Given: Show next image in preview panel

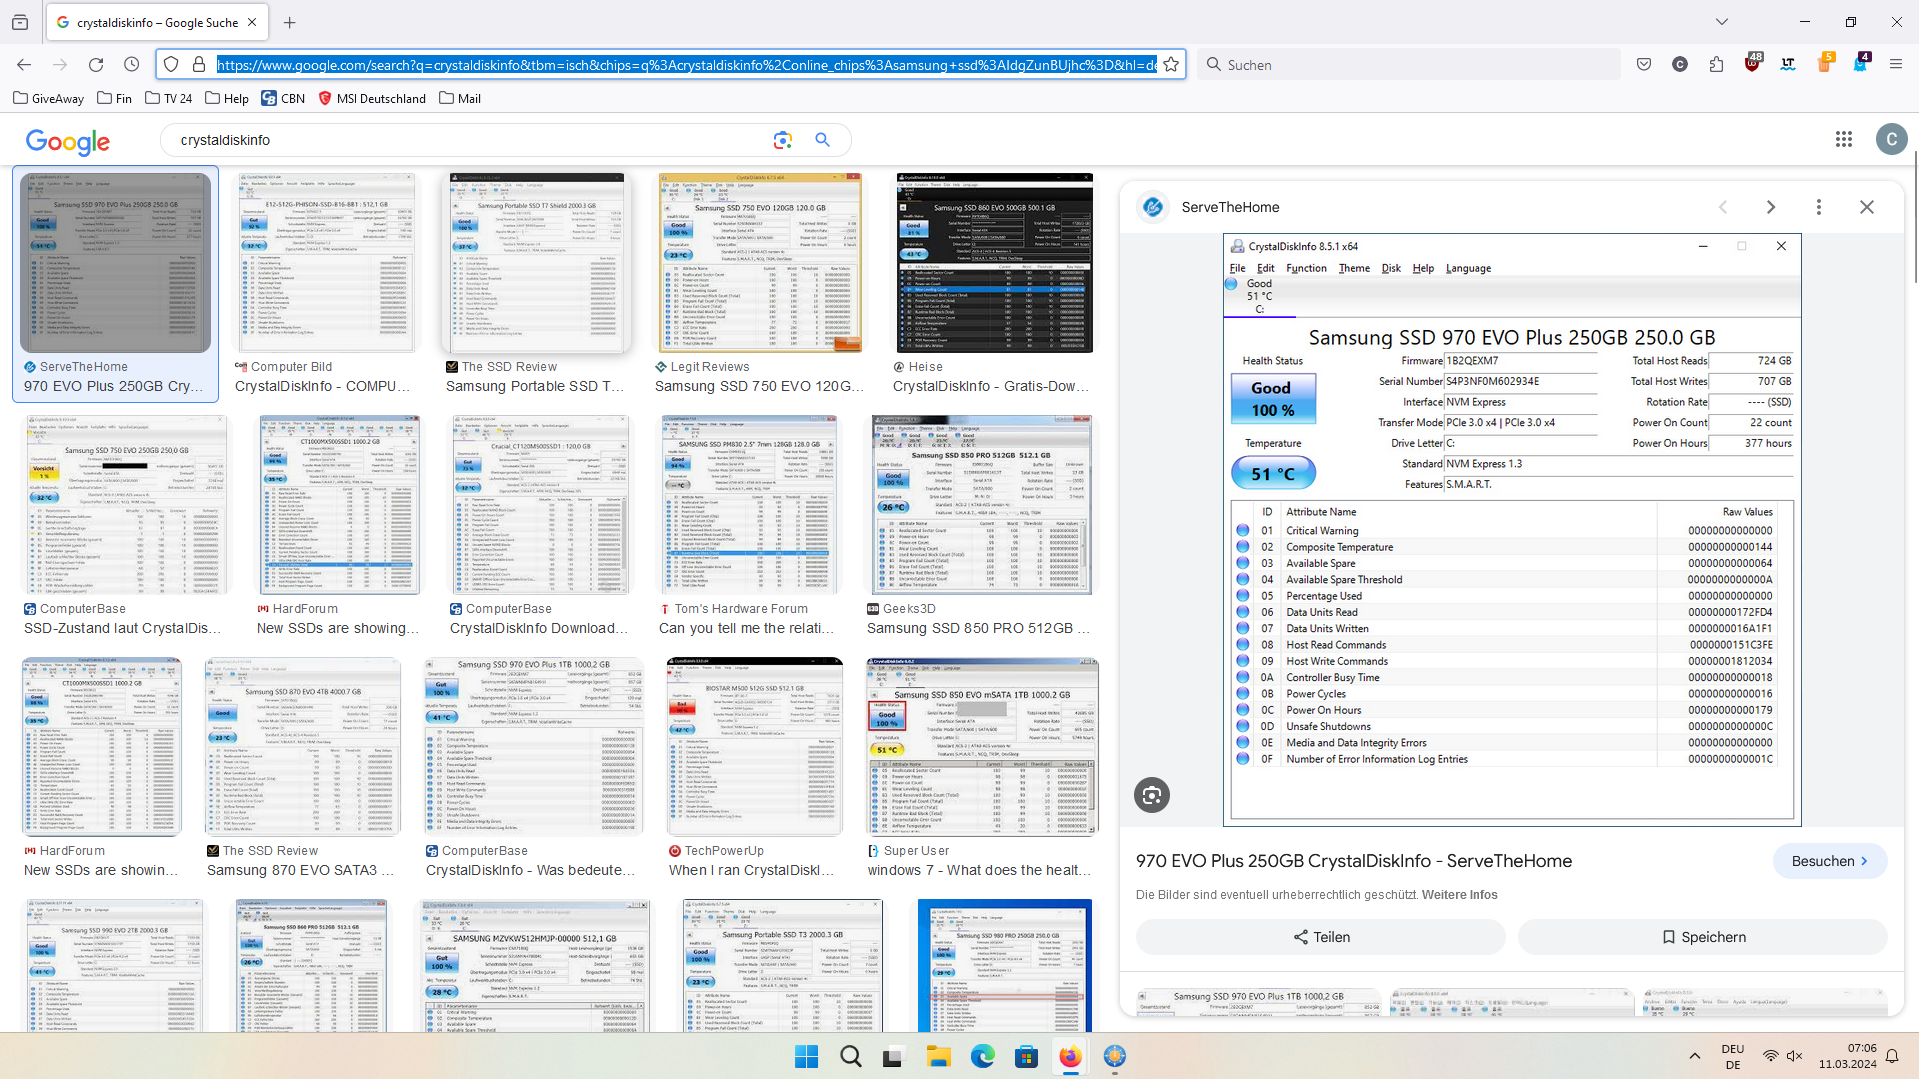Looking at the screenshot, I should 1771,207.
